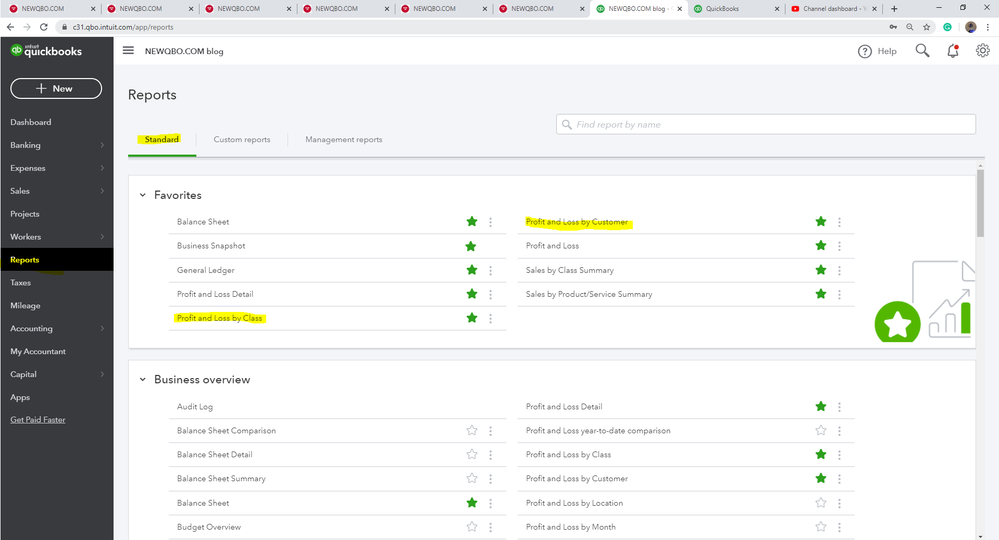The height and width of the screenshot is (540, 999).
Task: Open the notifications bell icon
Action: [x=953, y=51]
